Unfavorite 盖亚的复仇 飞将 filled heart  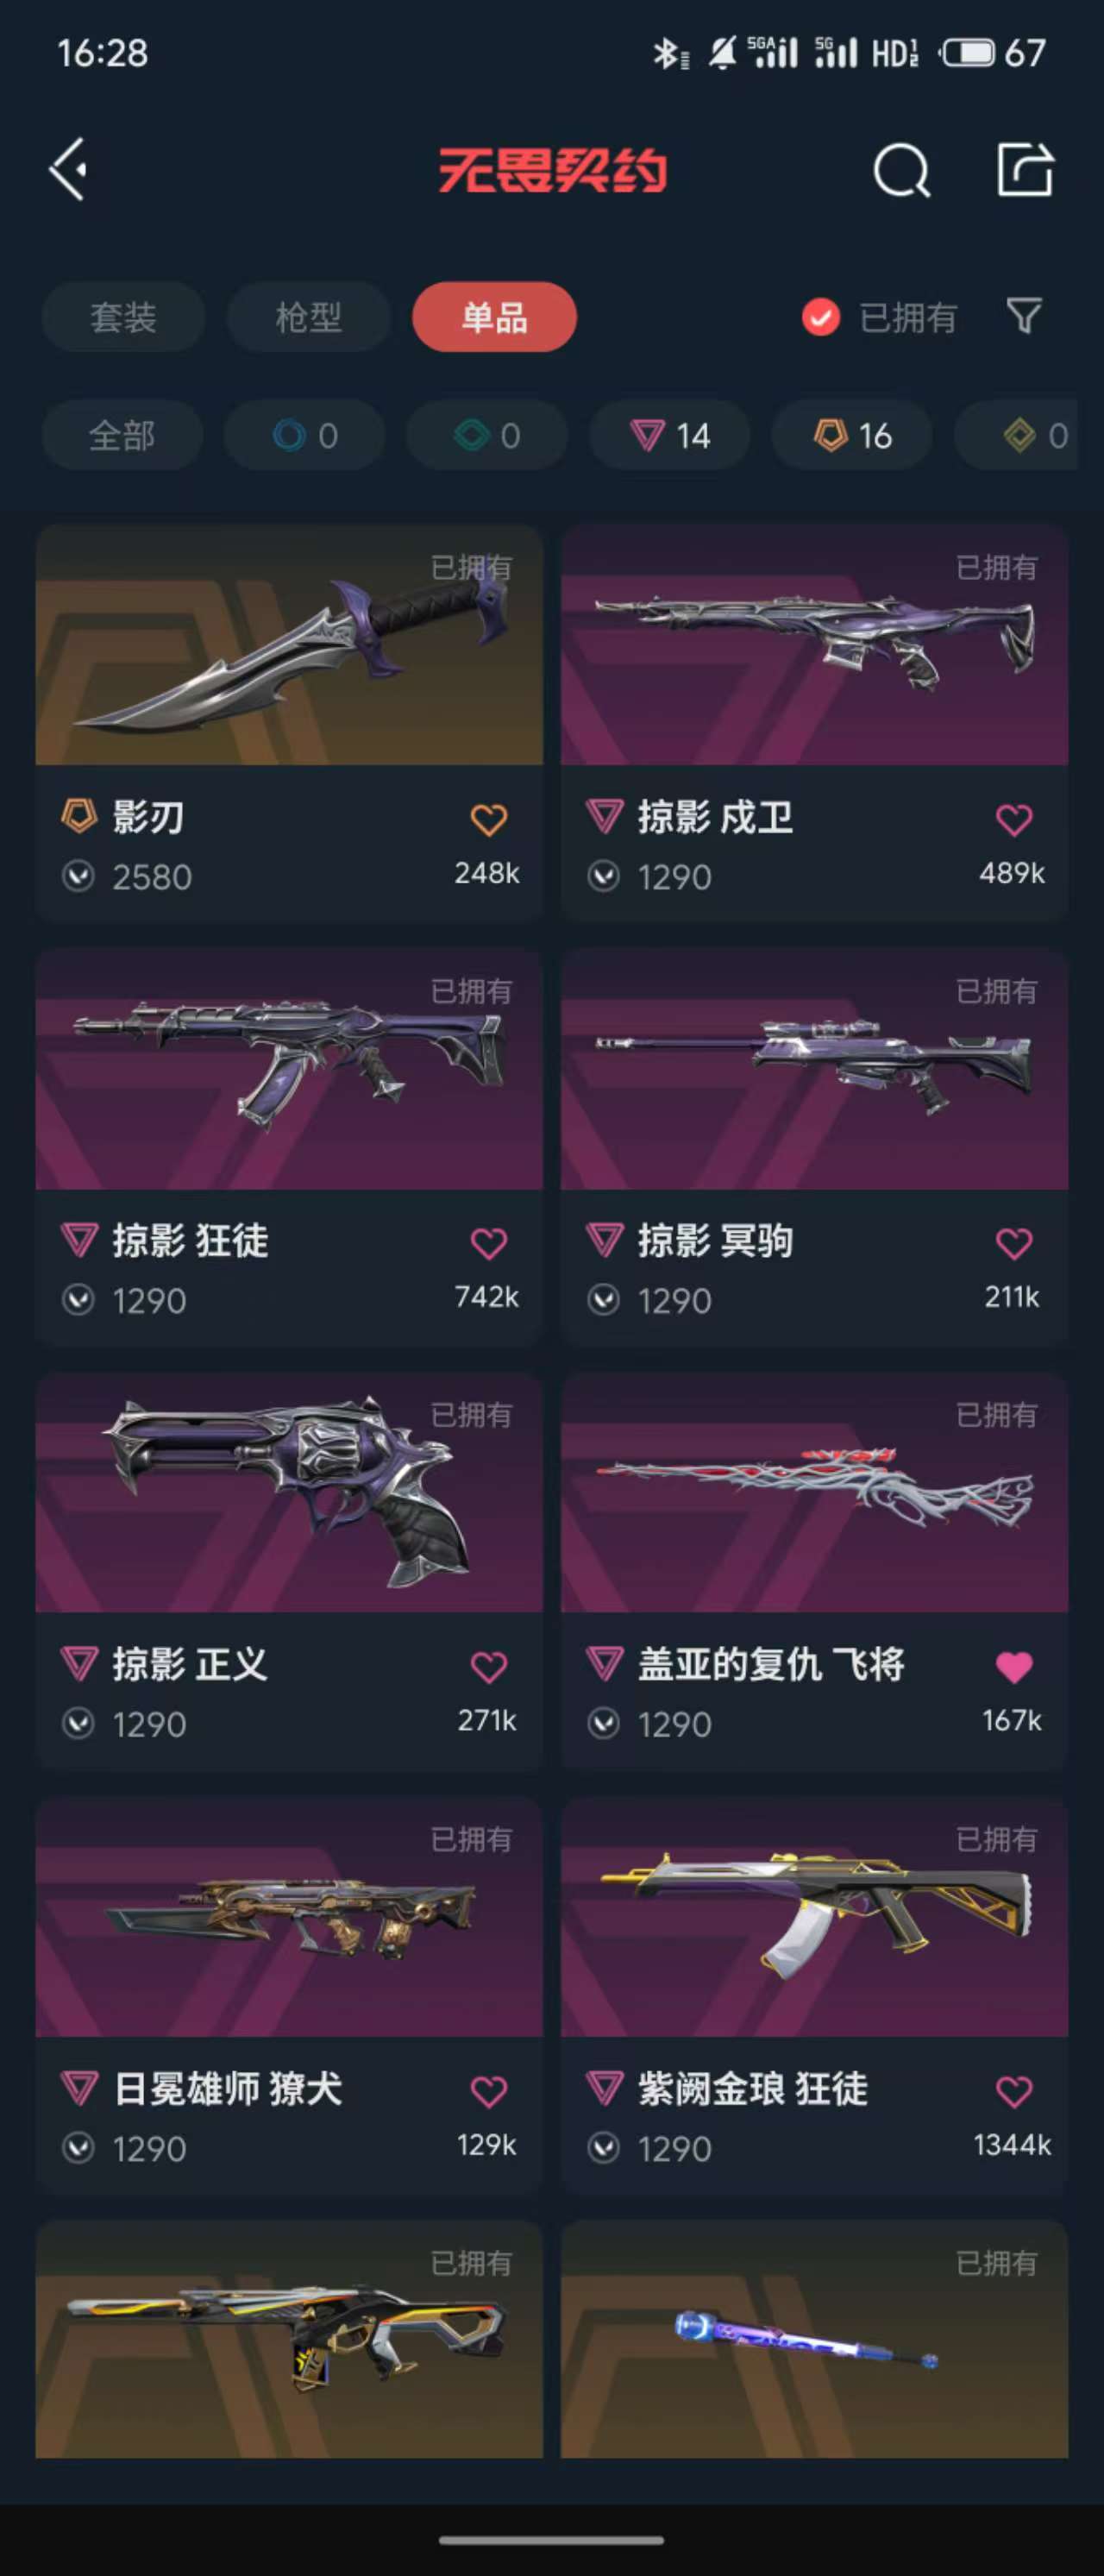click(x=1014, y=1667)
